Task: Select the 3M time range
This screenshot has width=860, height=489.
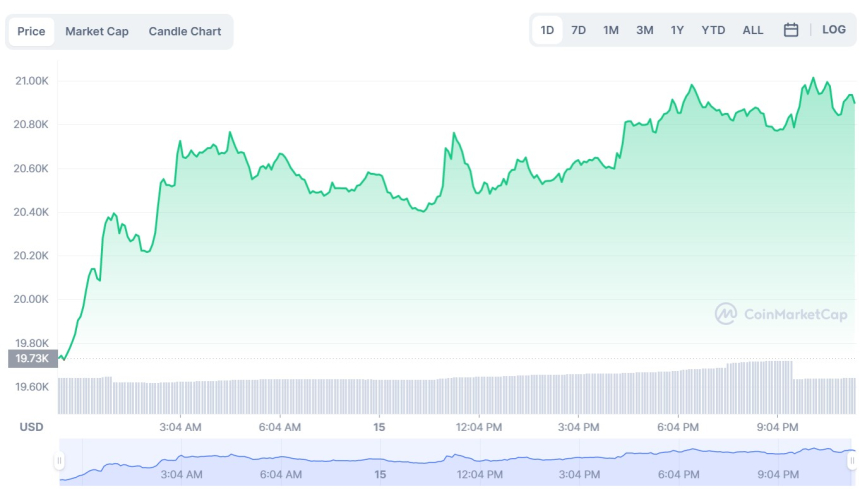Action: point(645,30)
